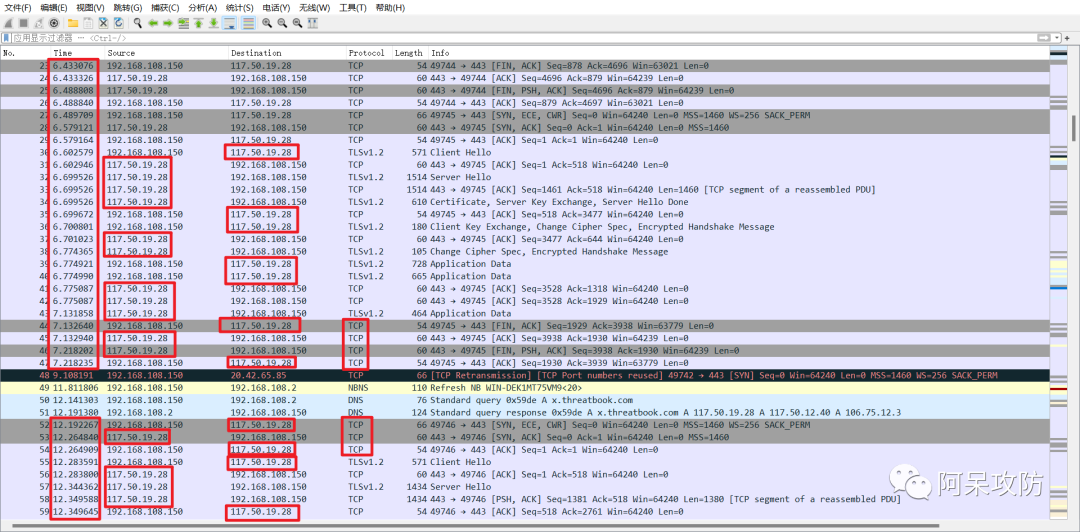Viewport: 1080px width, 532px height.
Task: Open the 分析(A) menu
Action: [x=203, y=7]
